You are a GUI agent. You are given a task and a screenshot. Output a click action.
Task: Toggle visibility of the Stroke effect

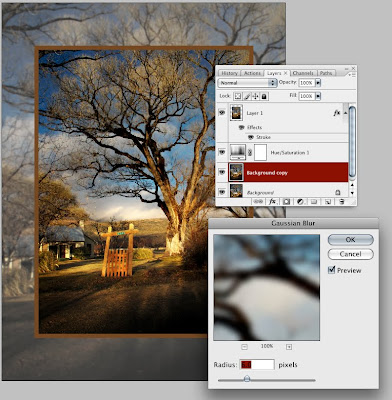[x=251, y=137]
